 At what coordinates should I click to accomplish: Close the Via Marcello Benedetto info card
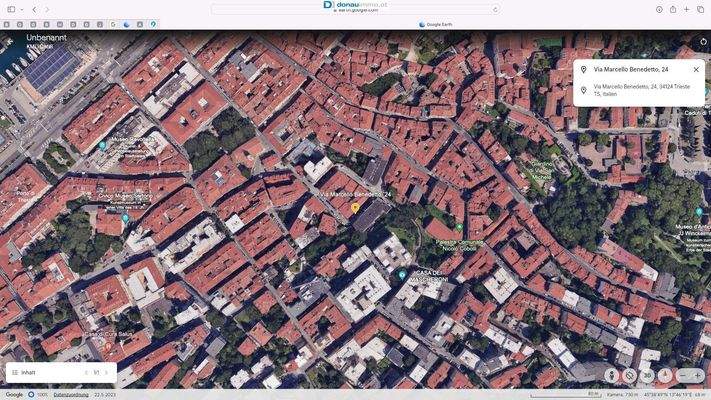tap(696, 70)
